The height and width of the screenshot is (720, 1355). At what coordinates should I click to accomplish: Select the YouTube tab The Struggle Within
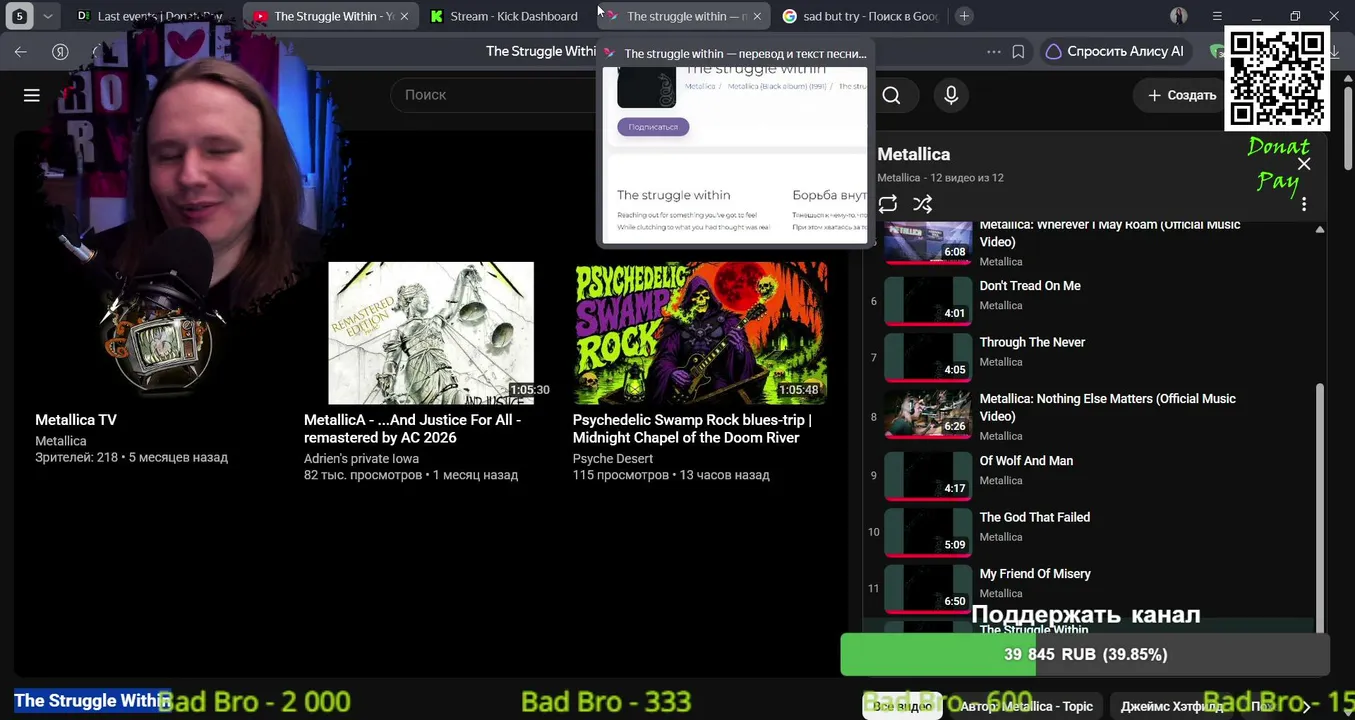[x=325, y=16]
